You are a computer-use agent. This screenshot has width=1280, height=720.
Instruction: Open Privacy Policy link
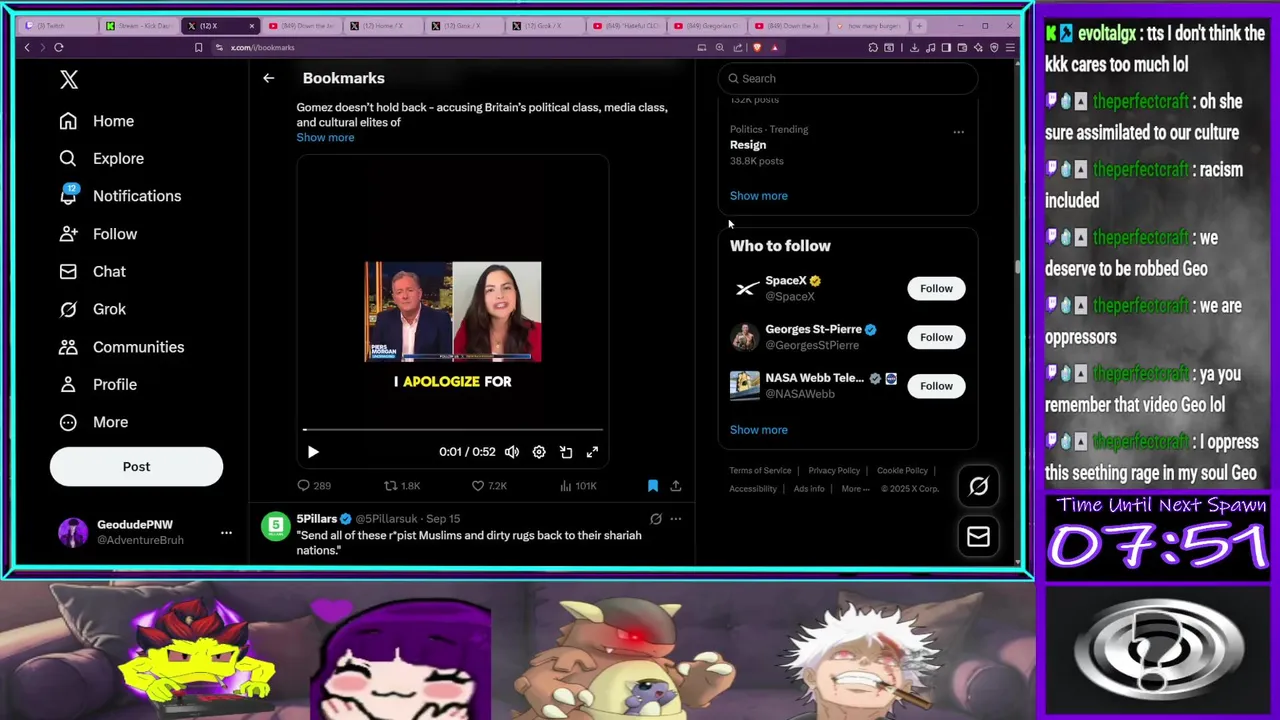[x=834, y=471]
